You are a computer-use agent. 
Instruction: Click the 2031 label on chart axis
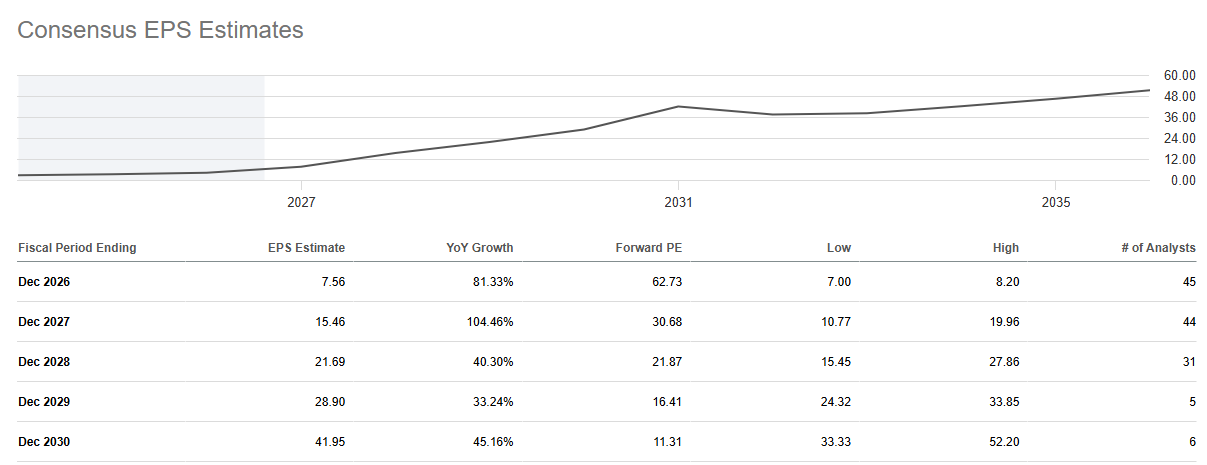click(678, 202)
